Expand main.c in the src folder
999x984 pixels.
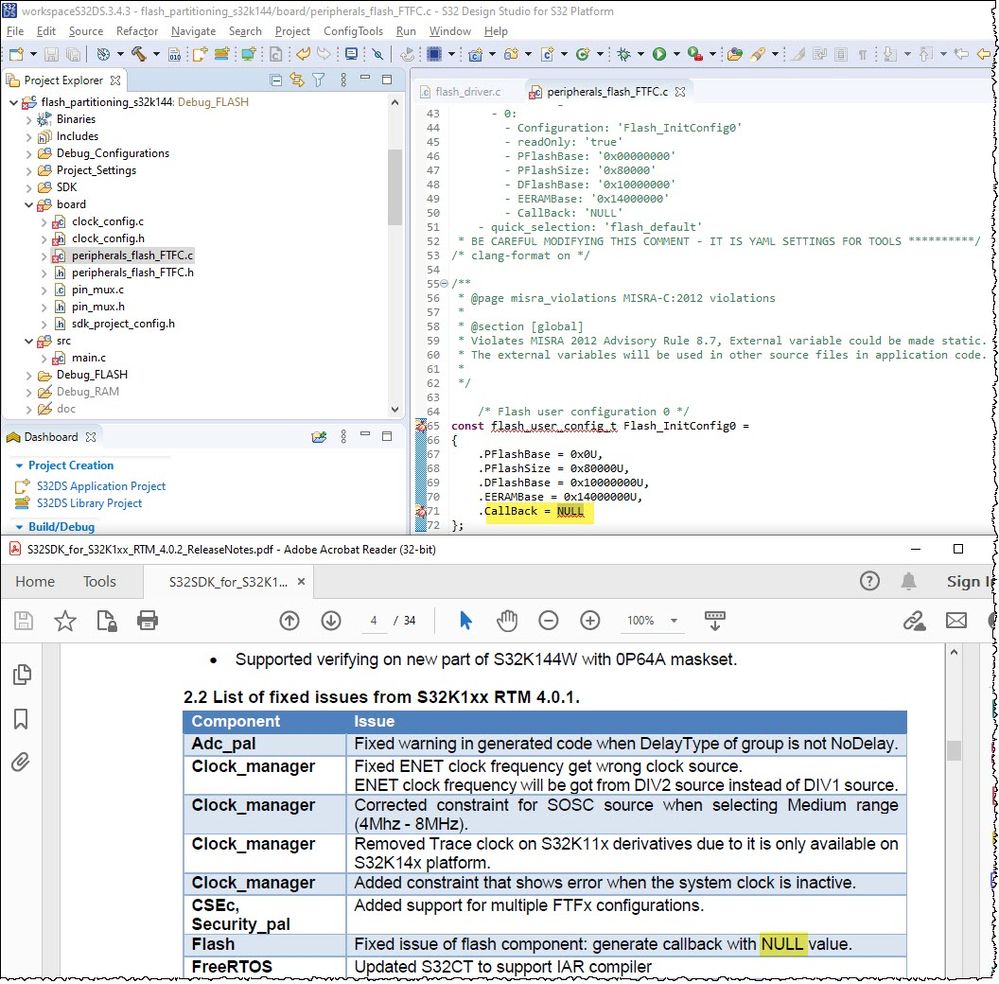(x=45, y=357)
